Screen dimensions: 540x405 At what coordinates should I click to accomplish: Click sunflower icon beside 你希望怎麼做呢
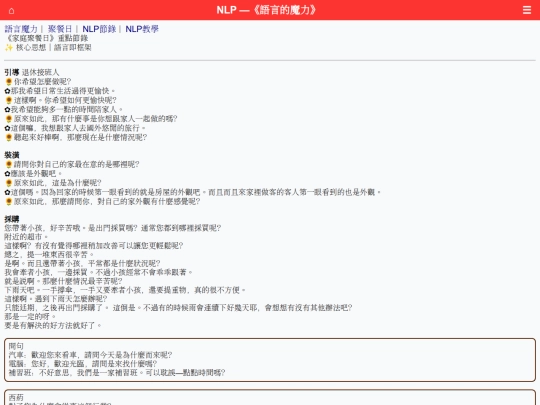point(9,82)
